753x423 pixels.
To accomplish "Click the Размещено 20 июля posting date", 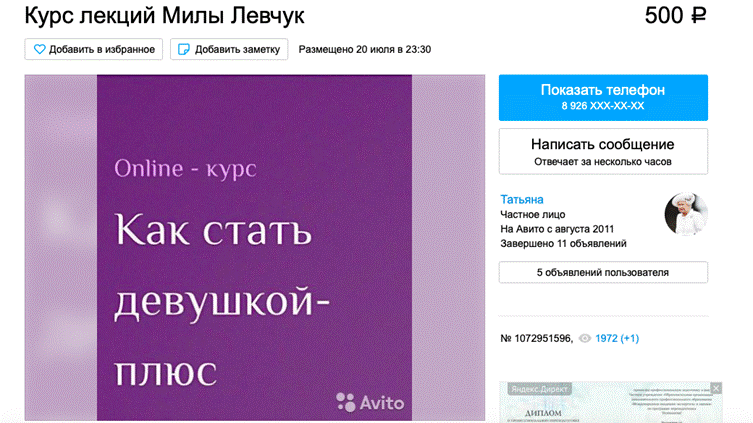I will pos(365,49).
